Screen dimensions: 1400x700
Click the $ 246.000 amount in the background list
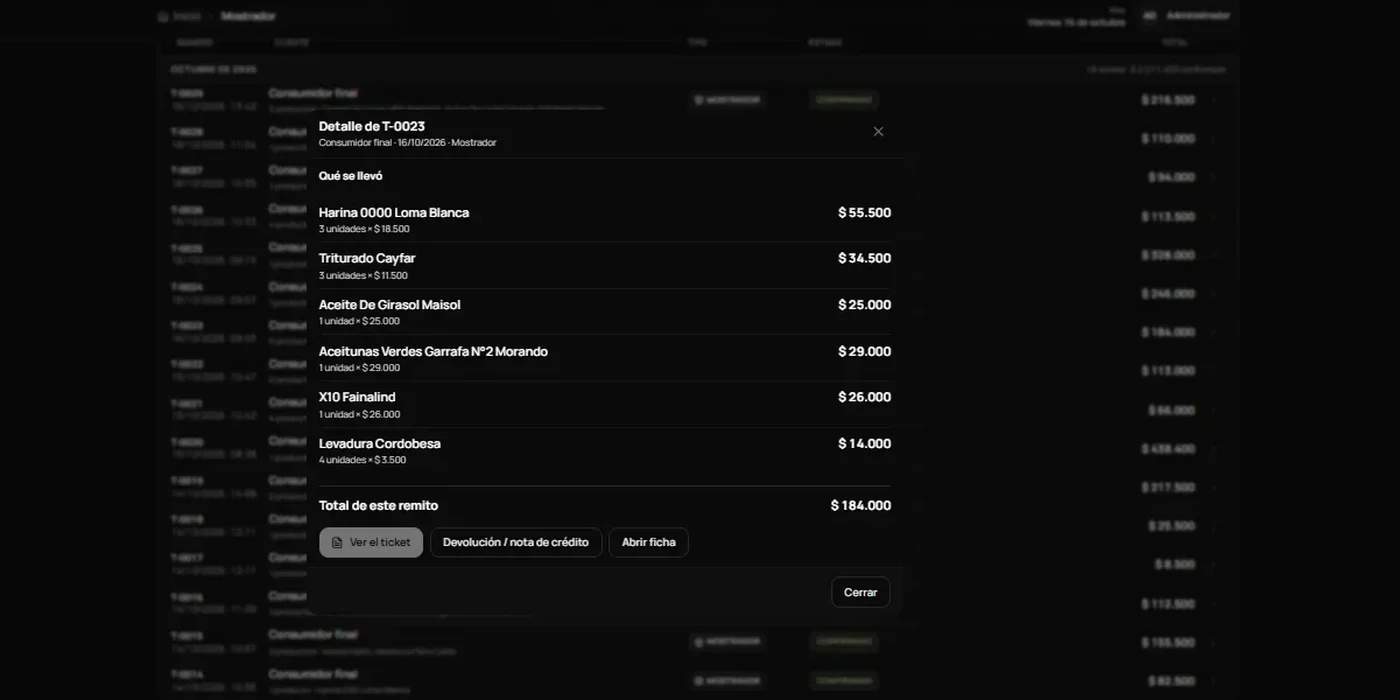(1168, 293)
